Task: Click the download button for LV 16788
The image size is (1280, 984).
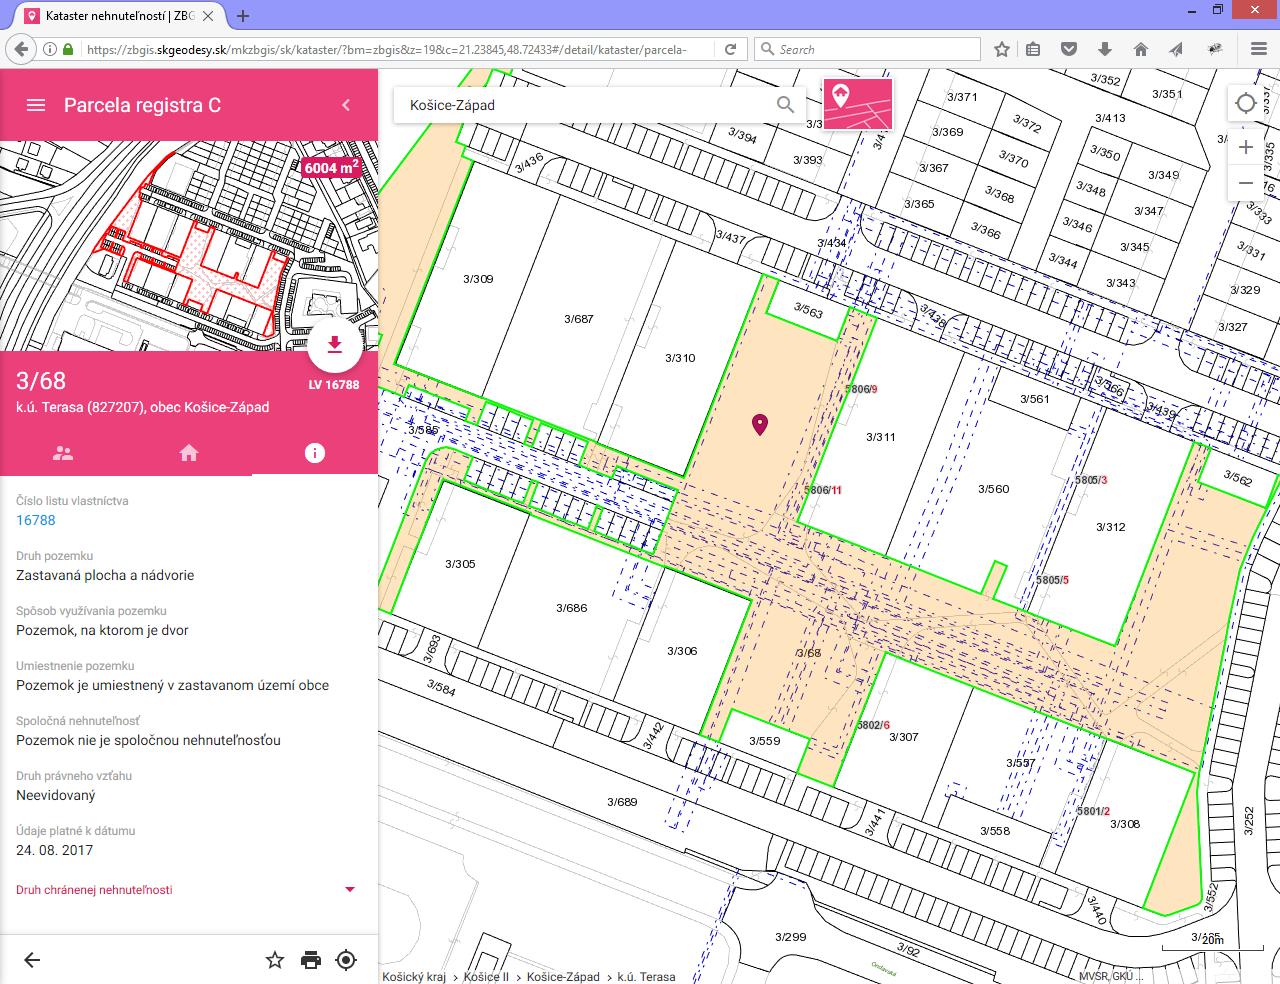Action: pyautogui.click(x=334, y=345)
